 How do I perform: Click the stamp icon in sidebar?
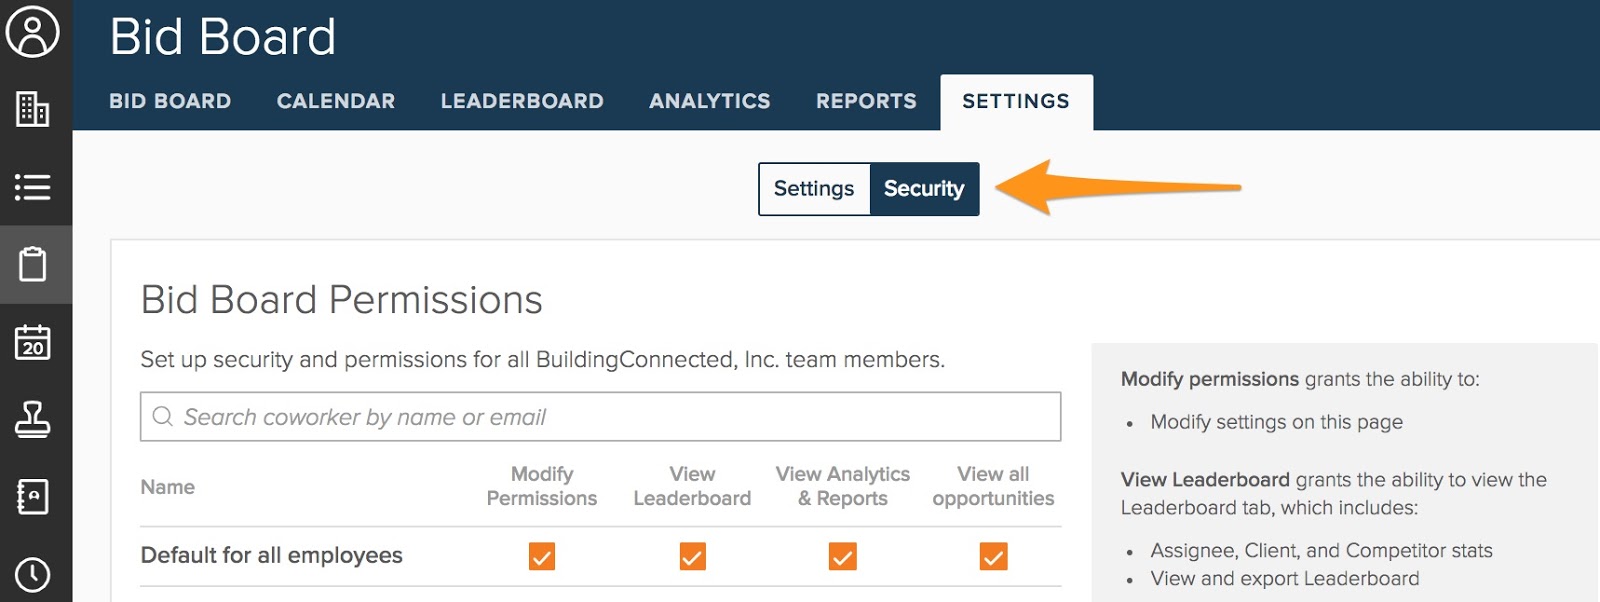(33, 420)
